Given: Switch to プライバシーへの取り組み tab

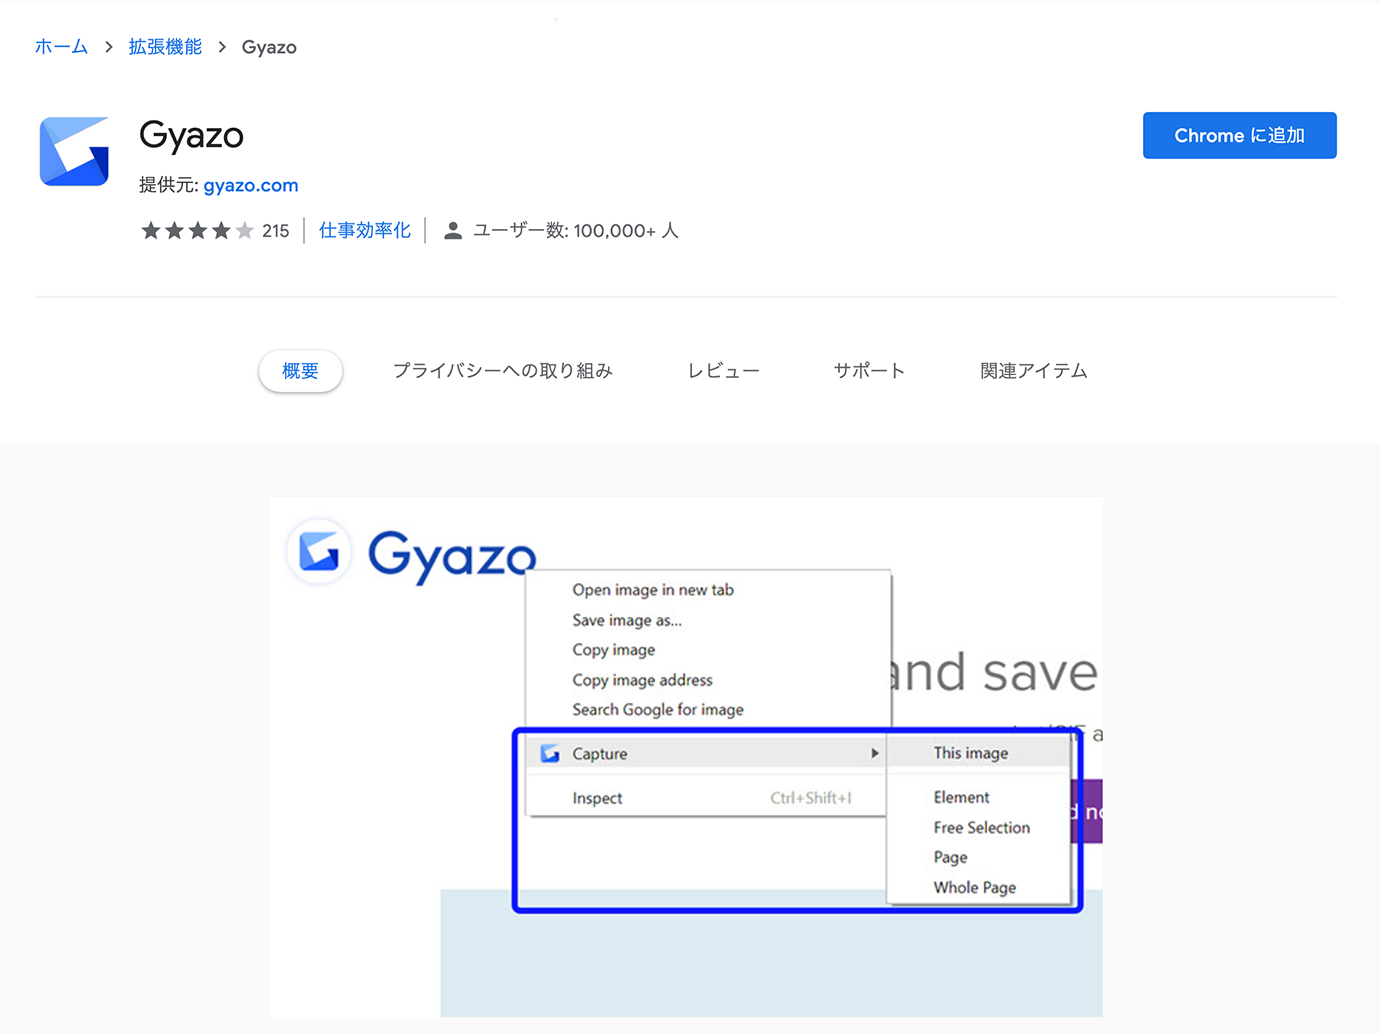Looking at the screenshot, I should 502,371.
